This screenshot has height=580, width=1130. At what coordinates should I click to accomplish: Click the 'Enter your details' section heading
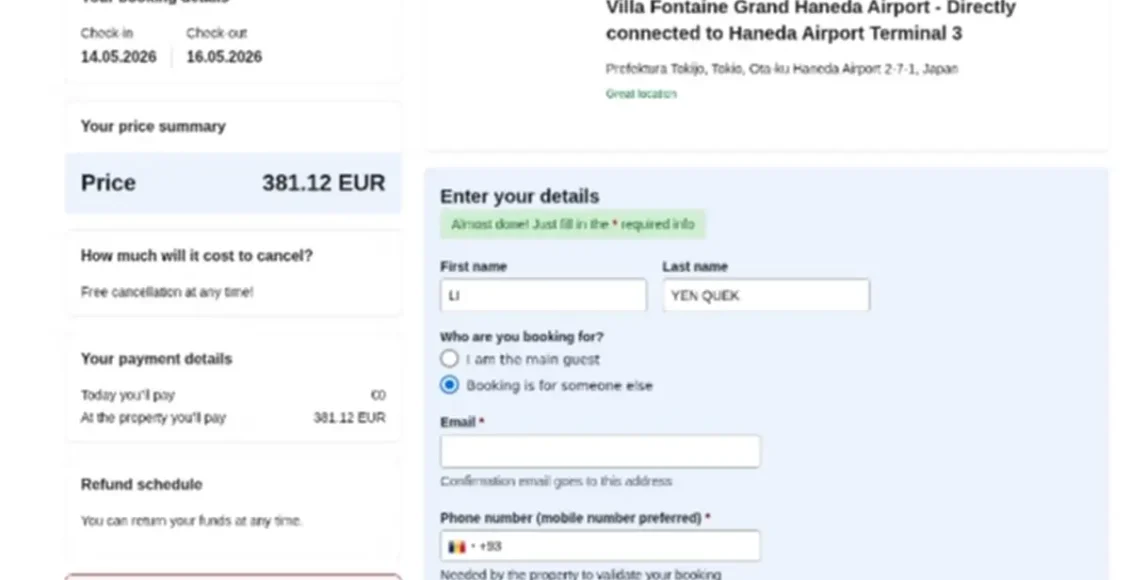pyautogui.click(x=520, y=197)
